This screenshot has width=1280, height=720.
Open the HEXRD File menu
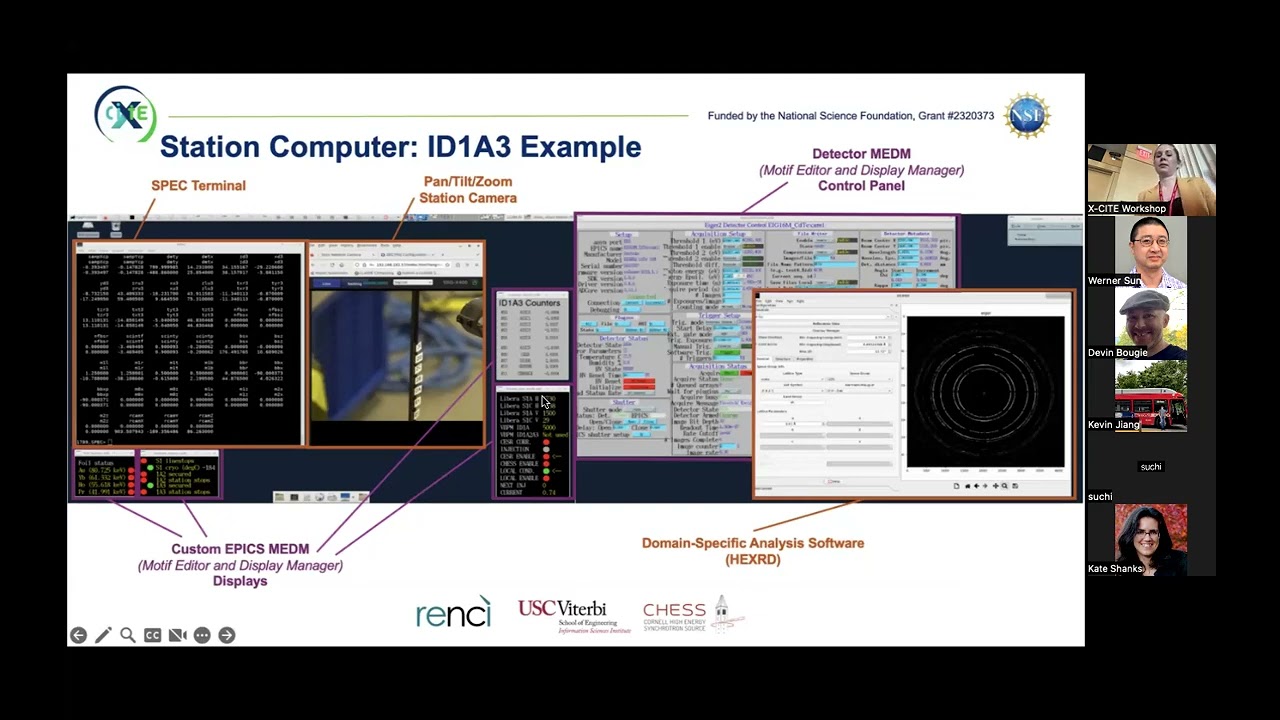coord(758,301)
